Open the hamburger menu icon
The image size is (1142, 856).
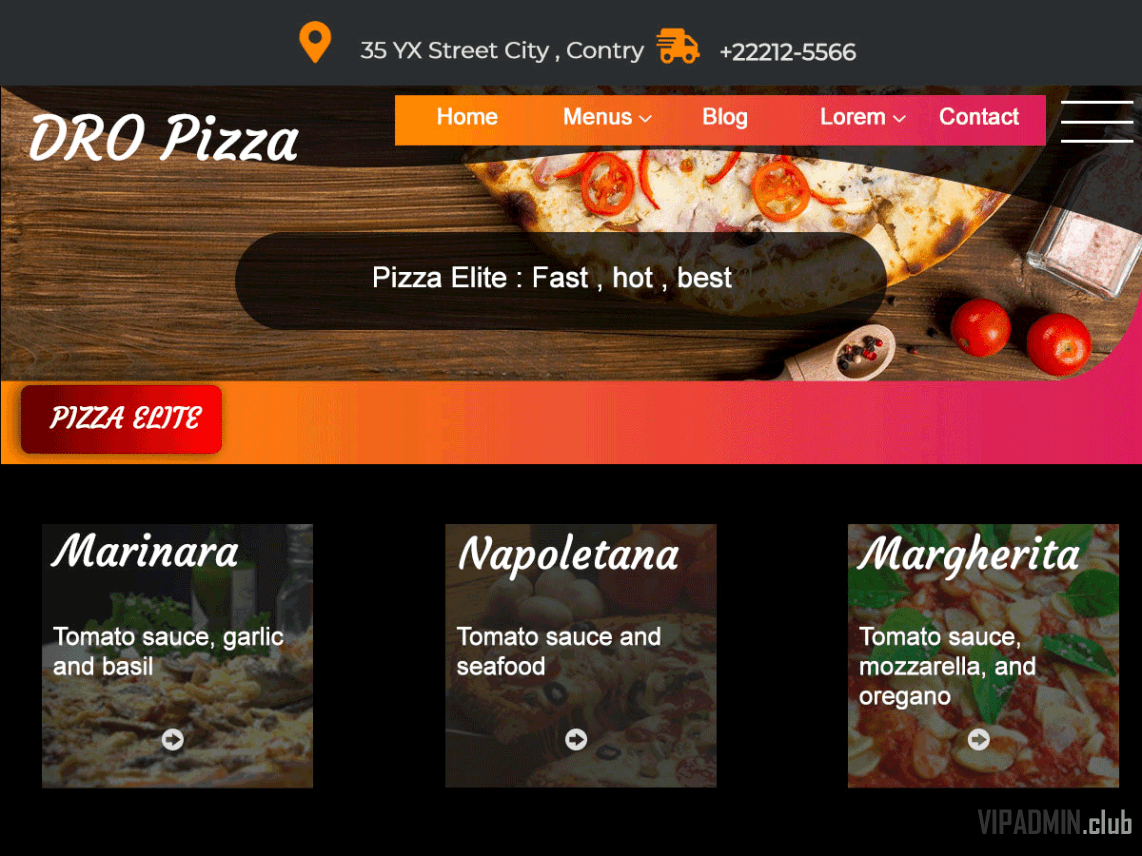click(1097, 121)
